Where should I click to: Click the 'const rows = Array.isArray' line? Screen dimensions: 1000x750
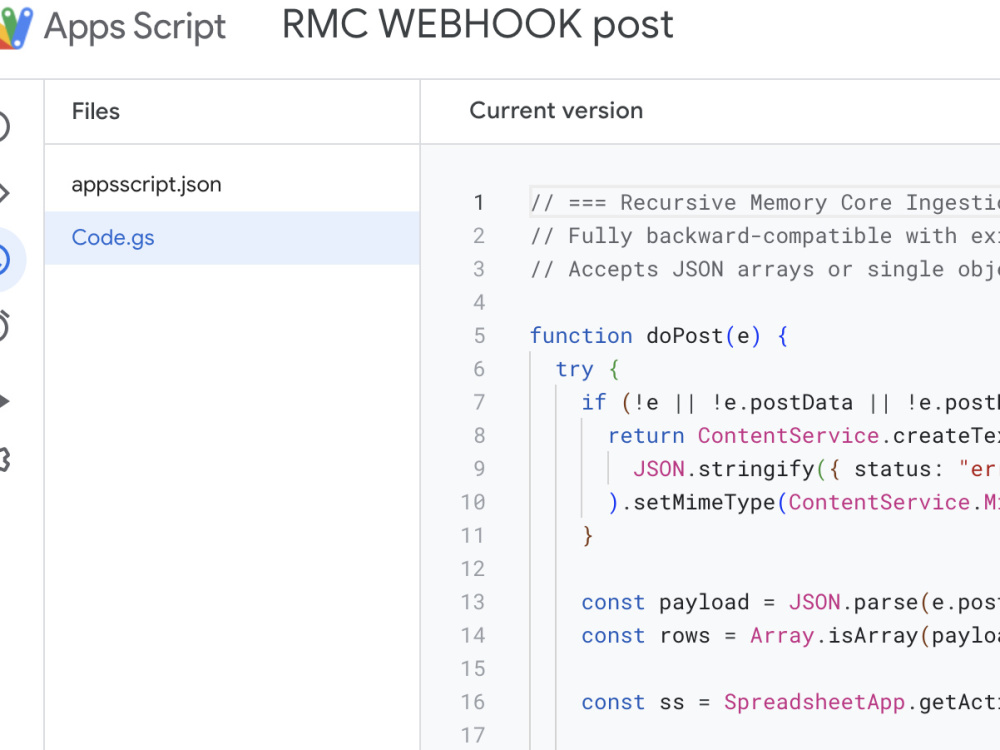[790, 635]
